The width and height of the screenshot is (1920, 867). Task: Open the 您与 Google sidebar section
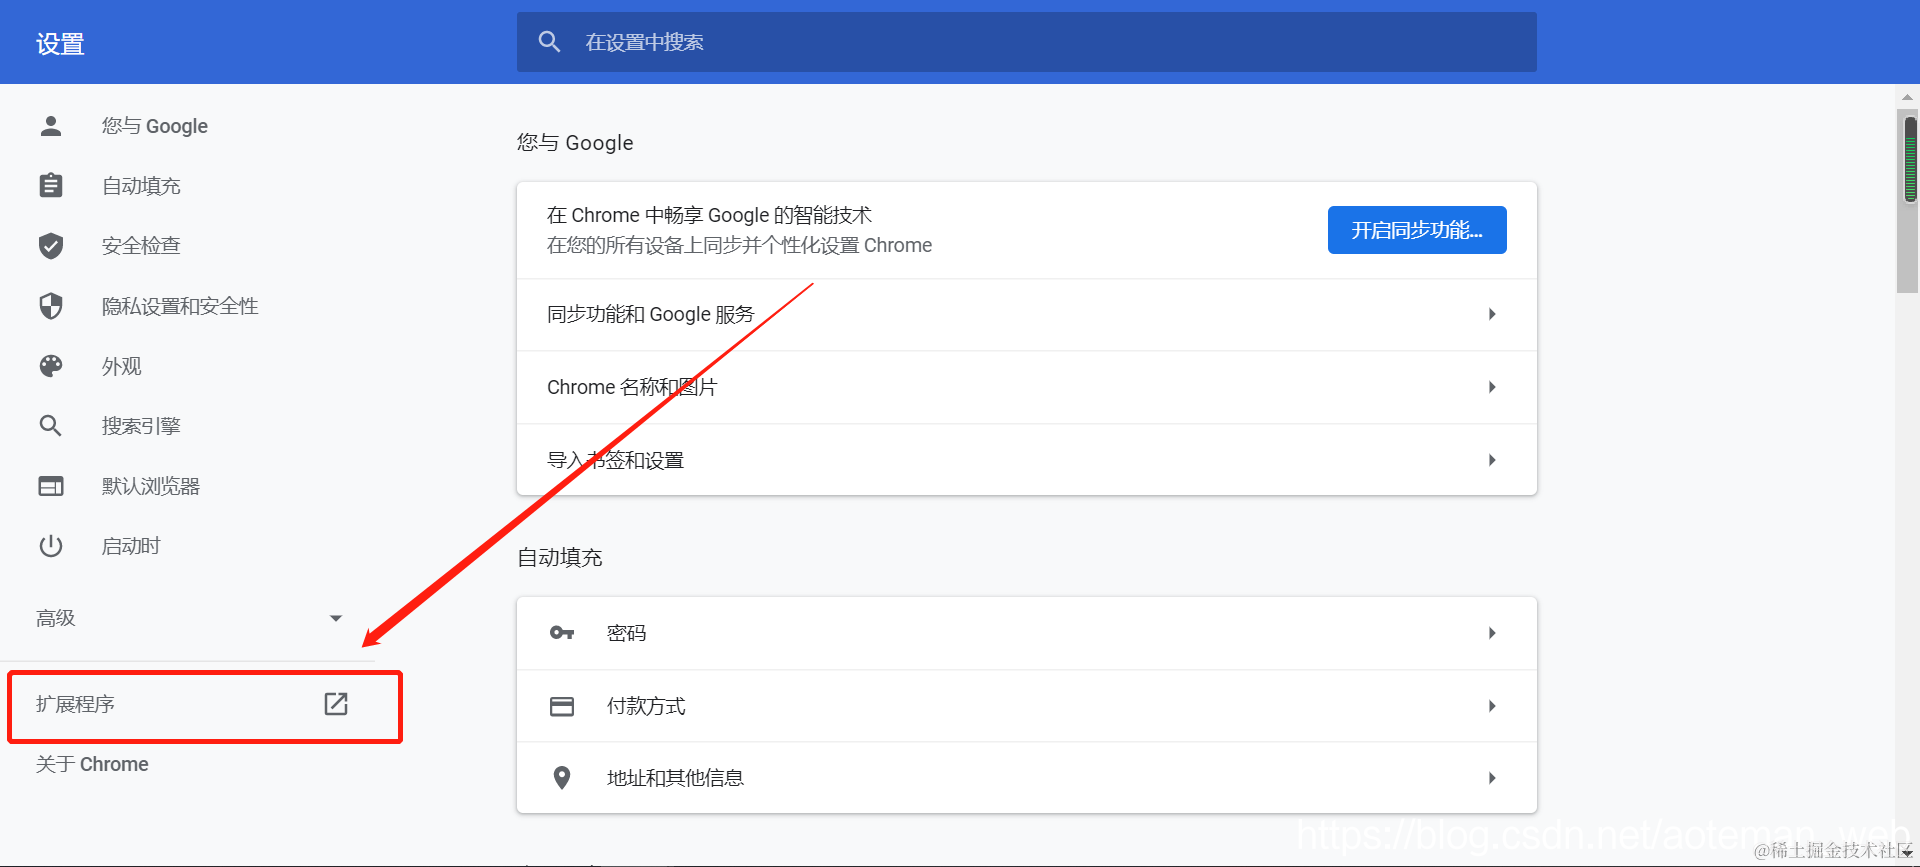[155, 126]
